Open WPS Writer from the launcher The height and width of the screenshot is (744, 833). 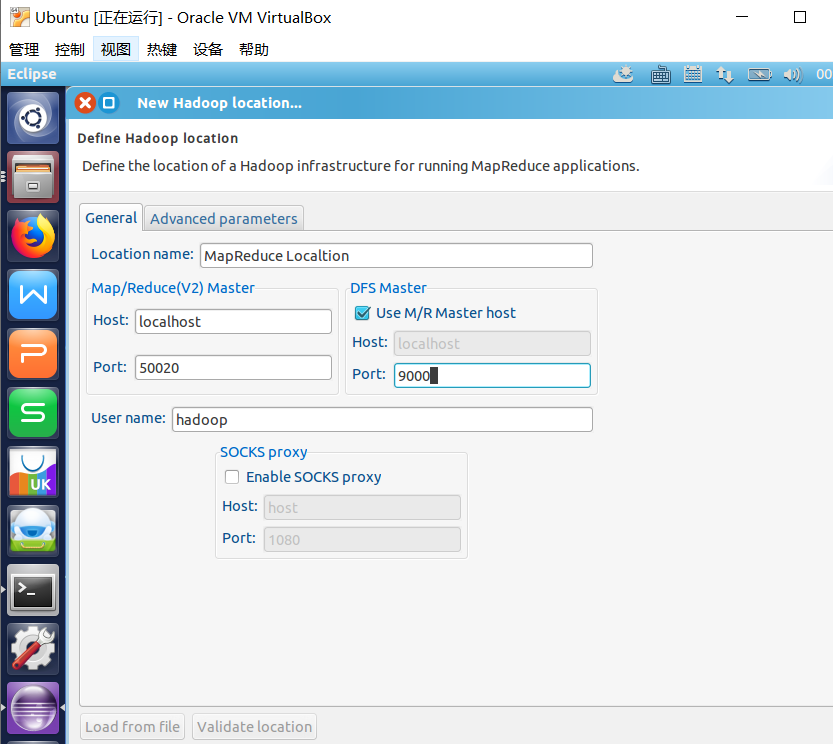click(x=33, y=295)
